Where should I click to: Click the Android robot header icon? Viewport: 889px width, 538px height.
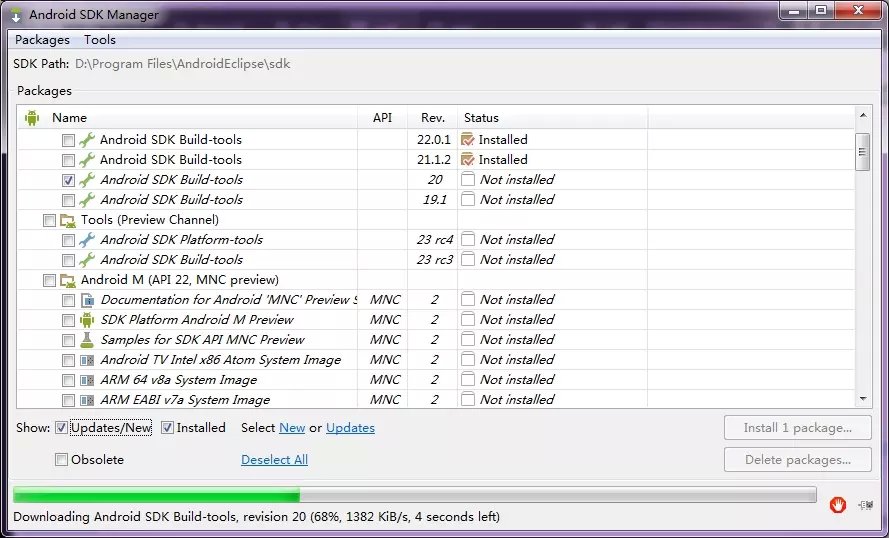click(x=32, y=118)
